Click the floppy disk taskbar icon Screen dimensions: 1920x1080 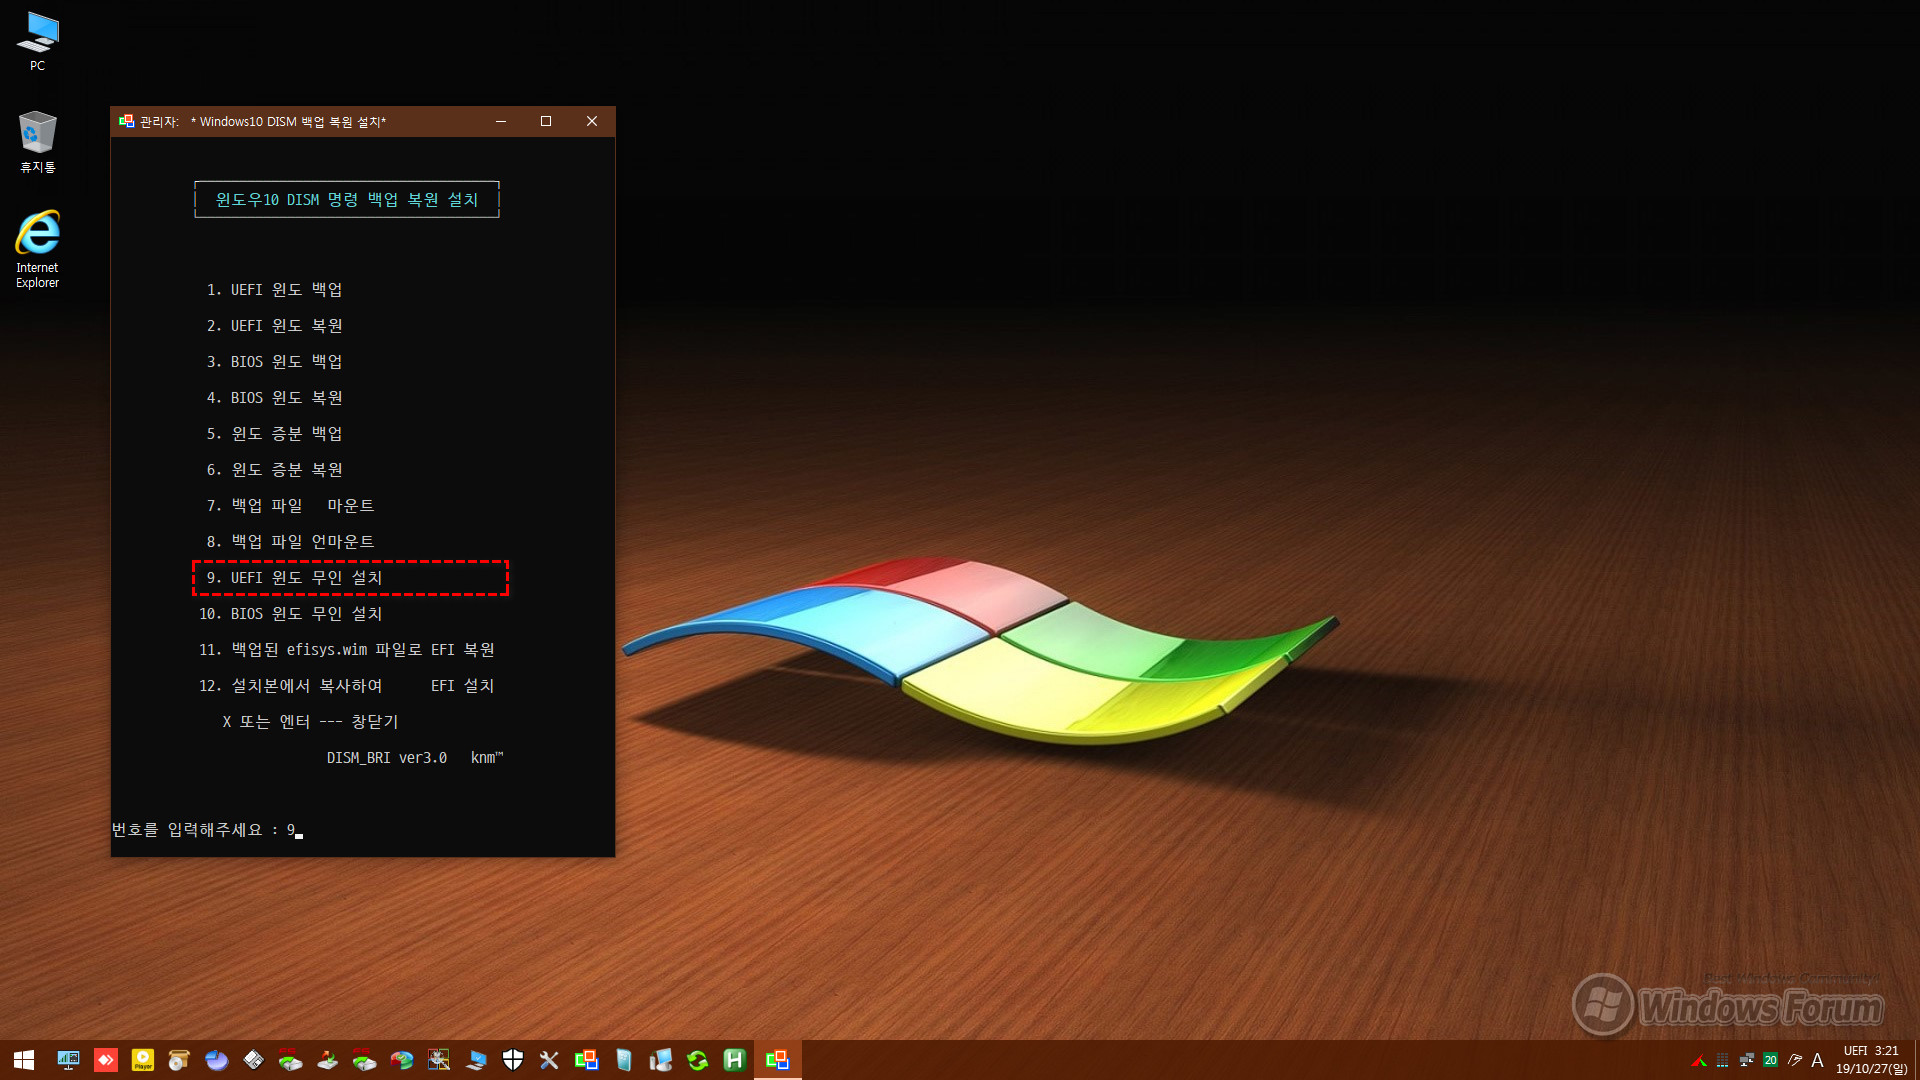[254, 1060]
